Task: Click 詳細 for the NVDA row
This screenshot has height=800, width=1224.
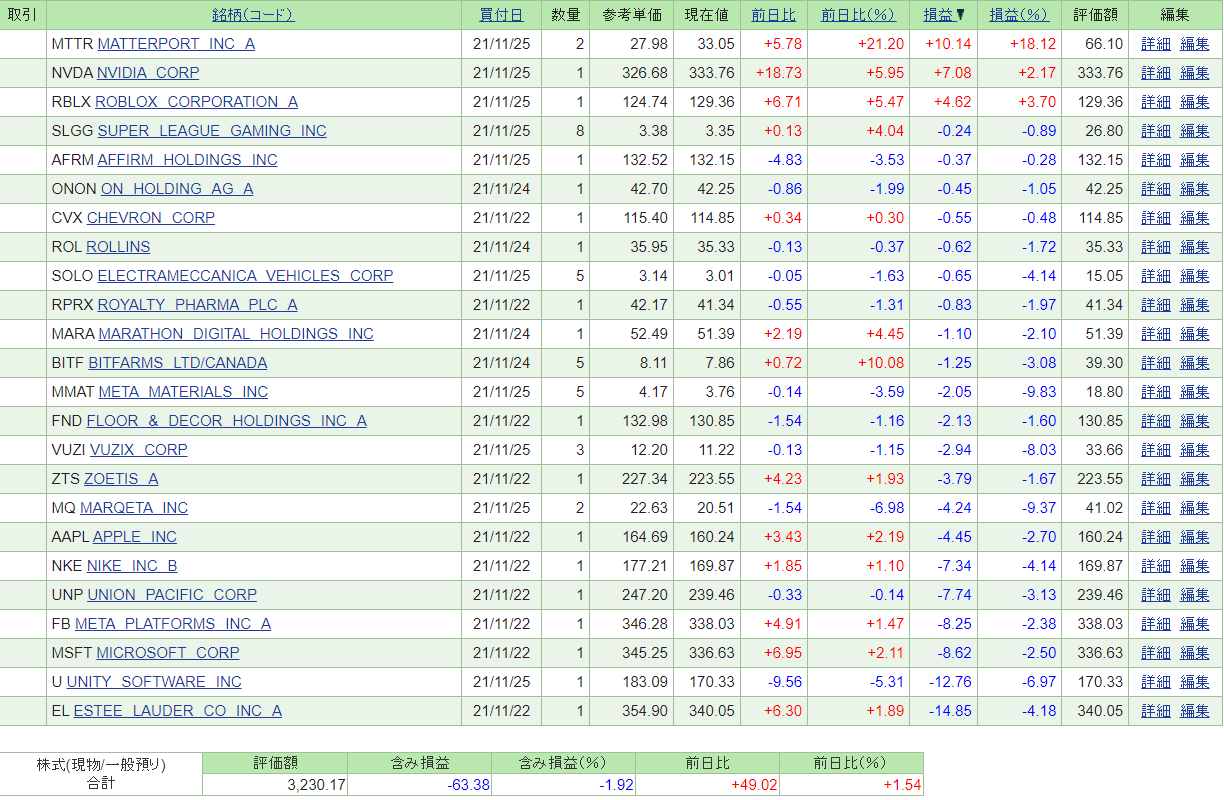Action: click(1156, 73)
